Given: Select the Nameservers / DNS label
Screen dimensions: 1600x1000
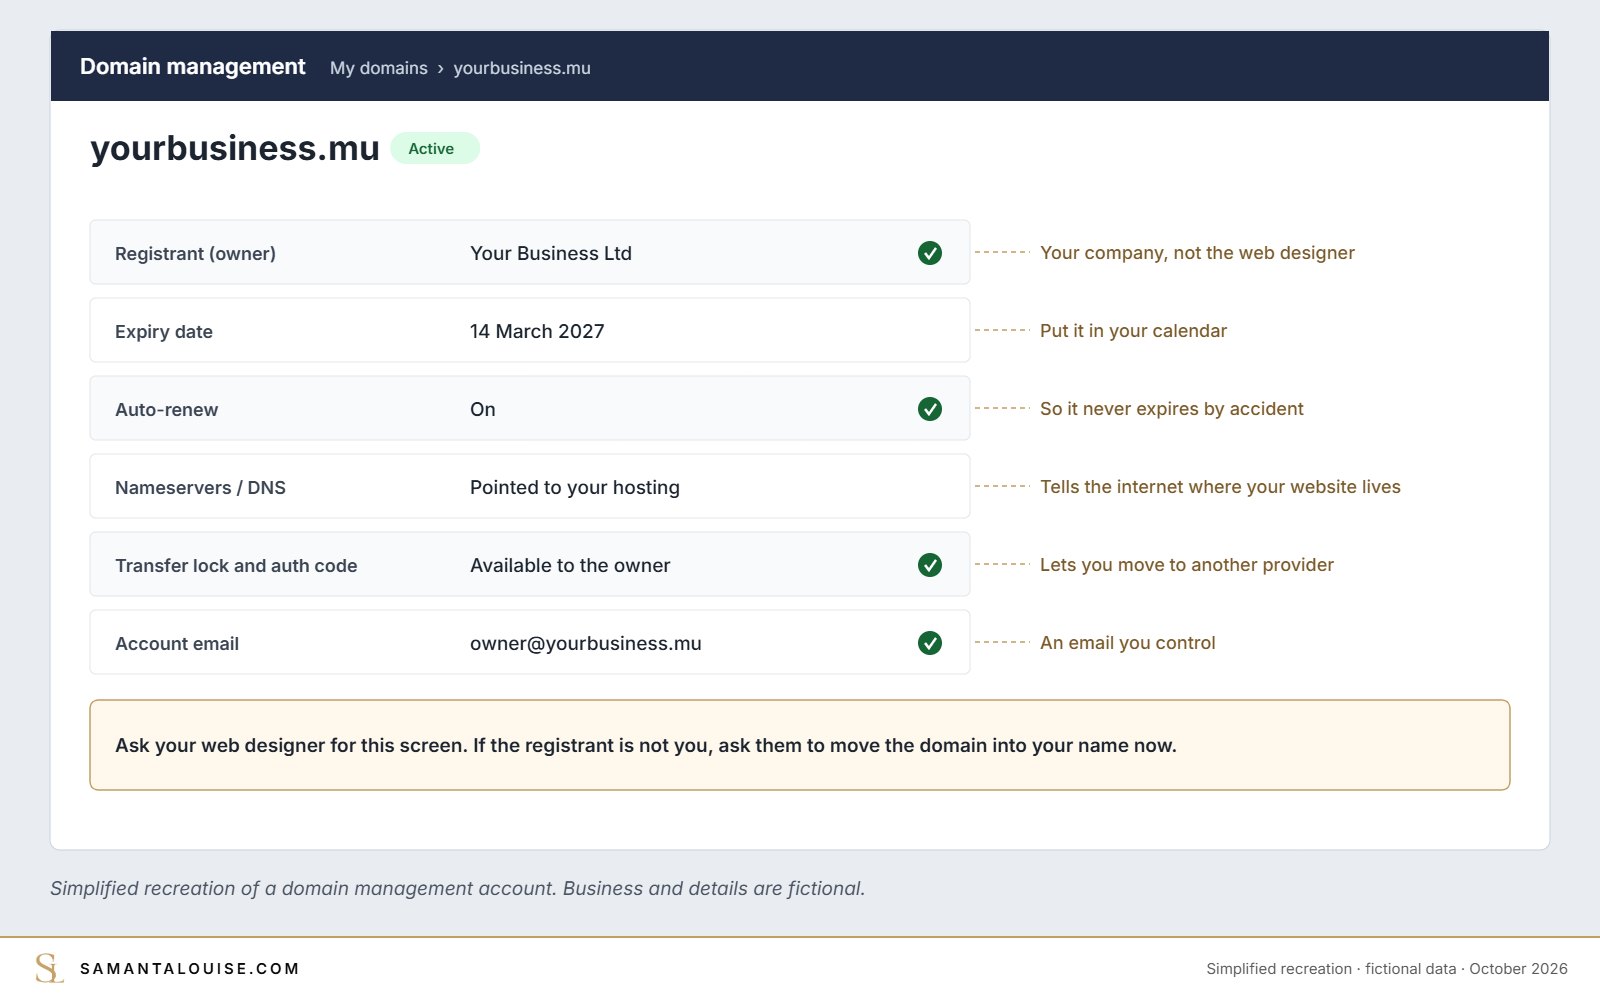Looking at the screenshot, I should click(x=200, y=488).
